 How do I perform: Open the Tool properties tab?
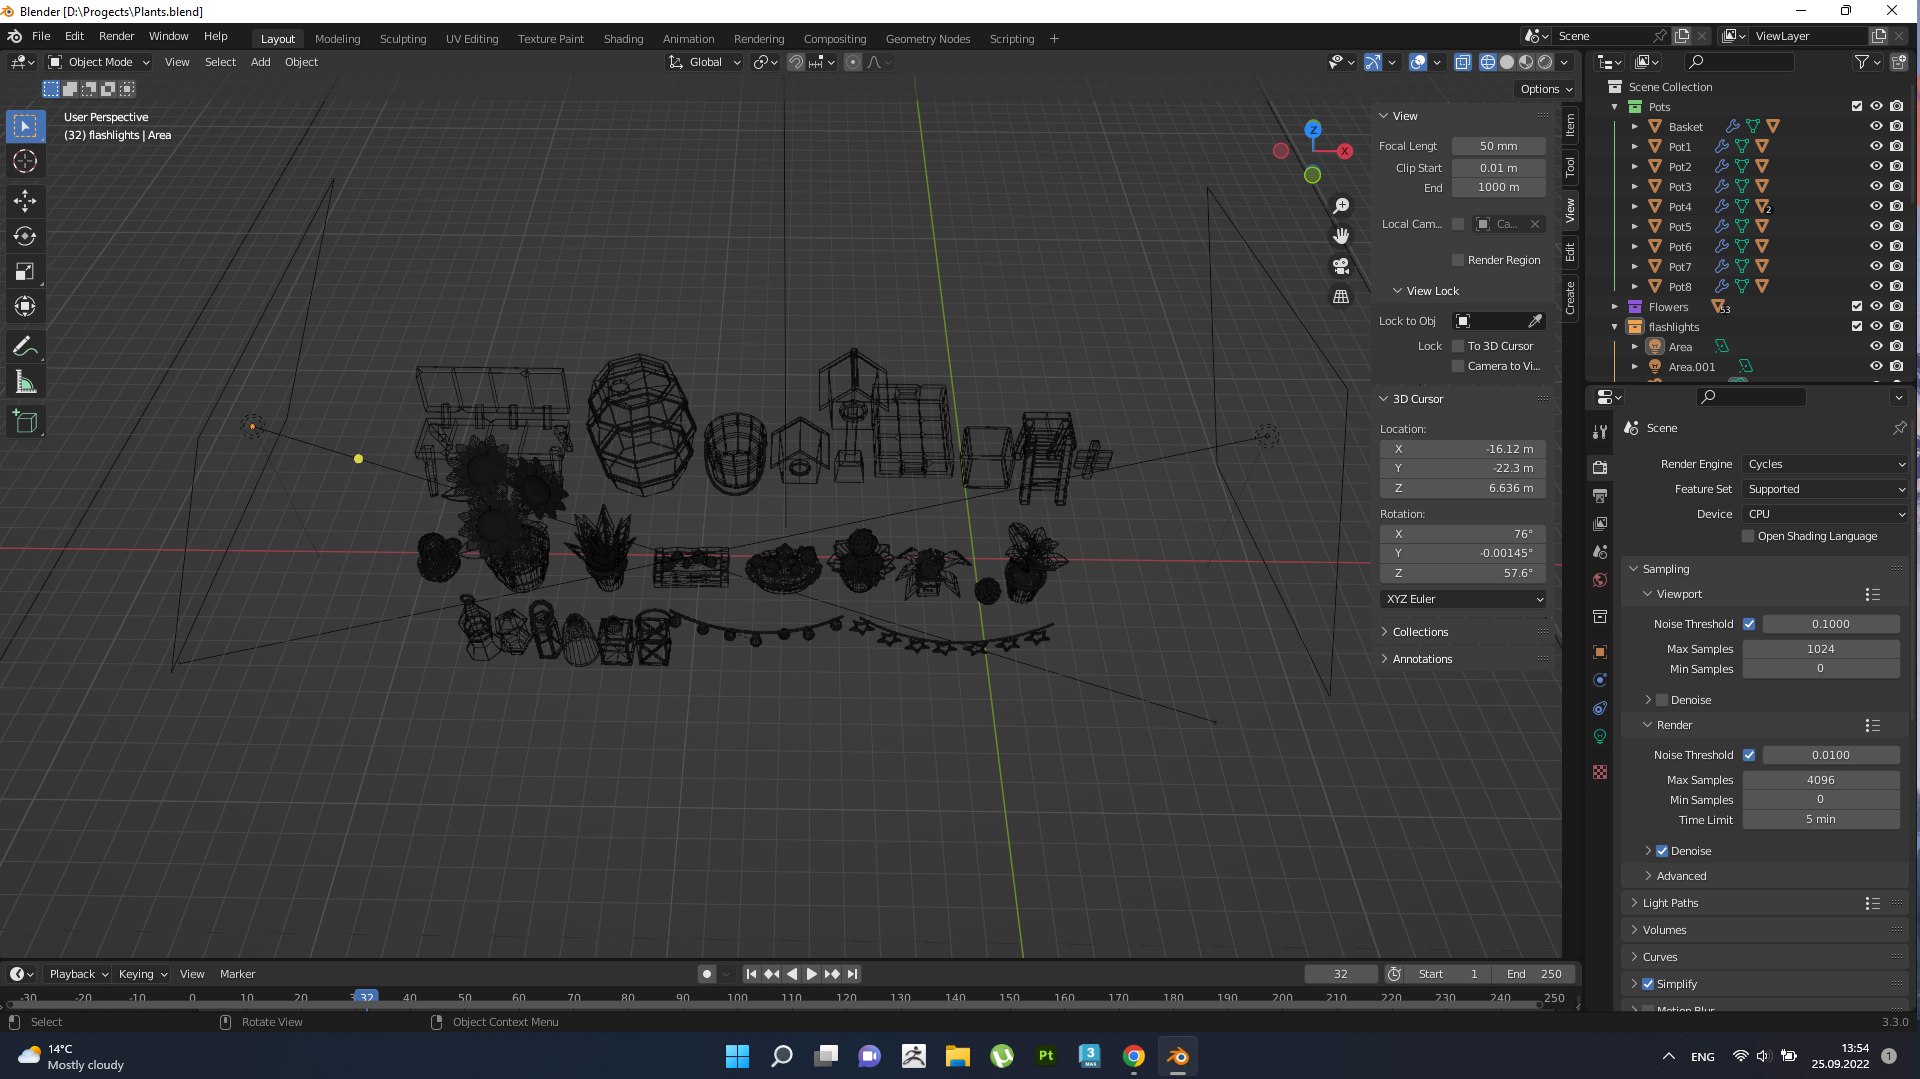coord(1600,432)
